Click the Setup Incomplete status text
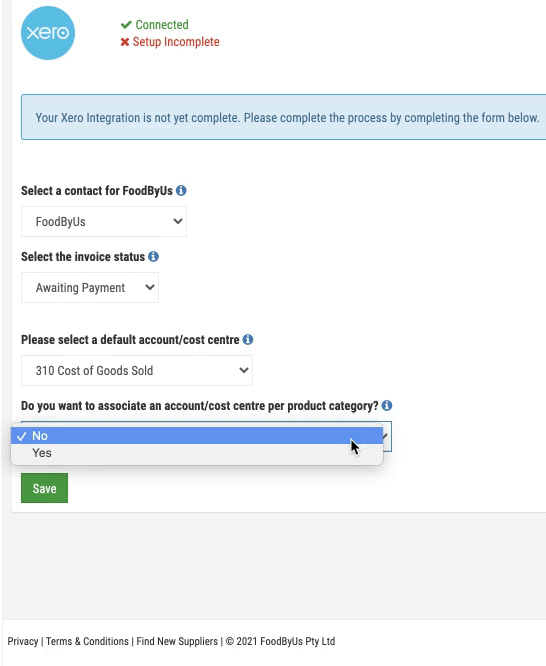The width and height of the screenshot is (546, 666). pyautogui.click(x=176, y=42)
